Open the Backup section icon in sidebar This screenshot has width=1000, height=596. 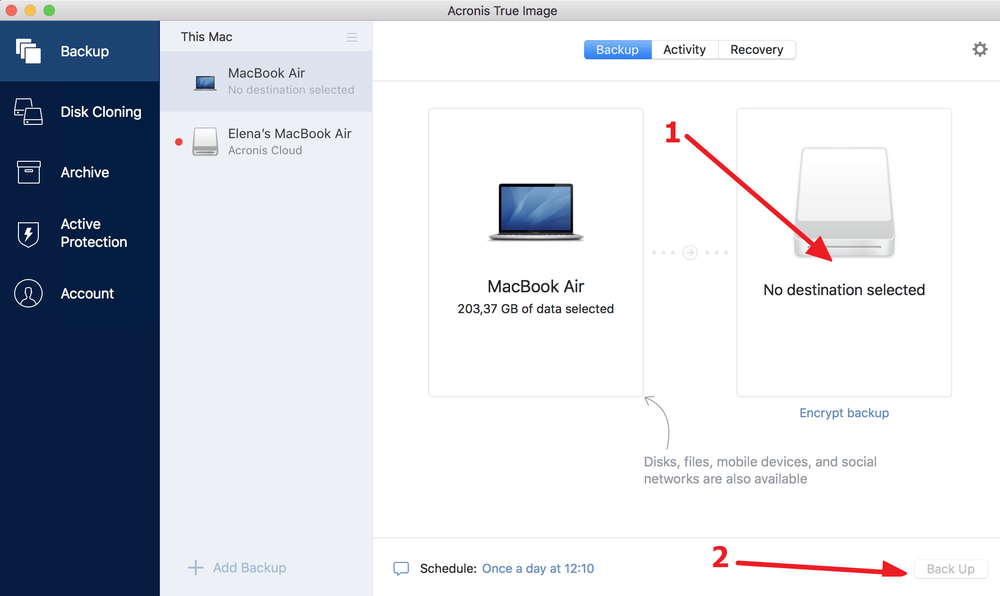click(x=28, y=51)
